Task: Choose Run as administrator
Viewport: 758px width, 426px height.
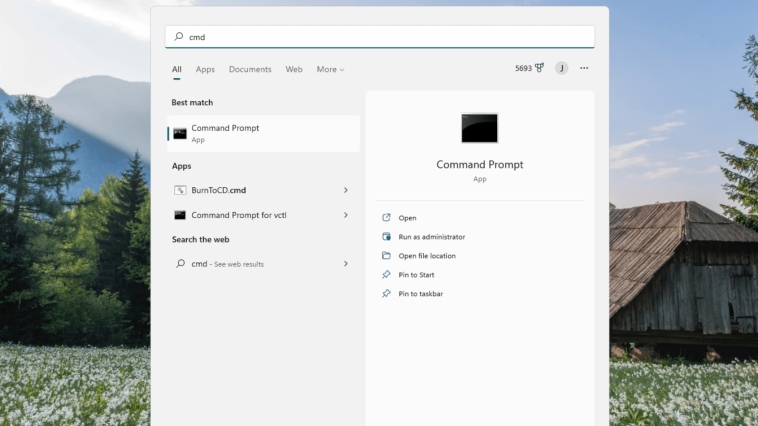Action: (432, 237)
